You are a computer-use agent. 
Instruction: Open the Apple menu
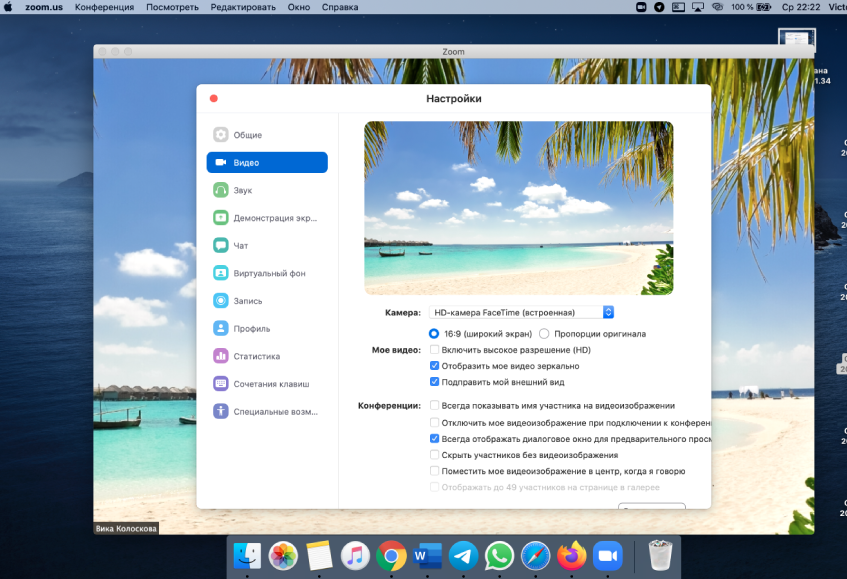pos(8,7)
